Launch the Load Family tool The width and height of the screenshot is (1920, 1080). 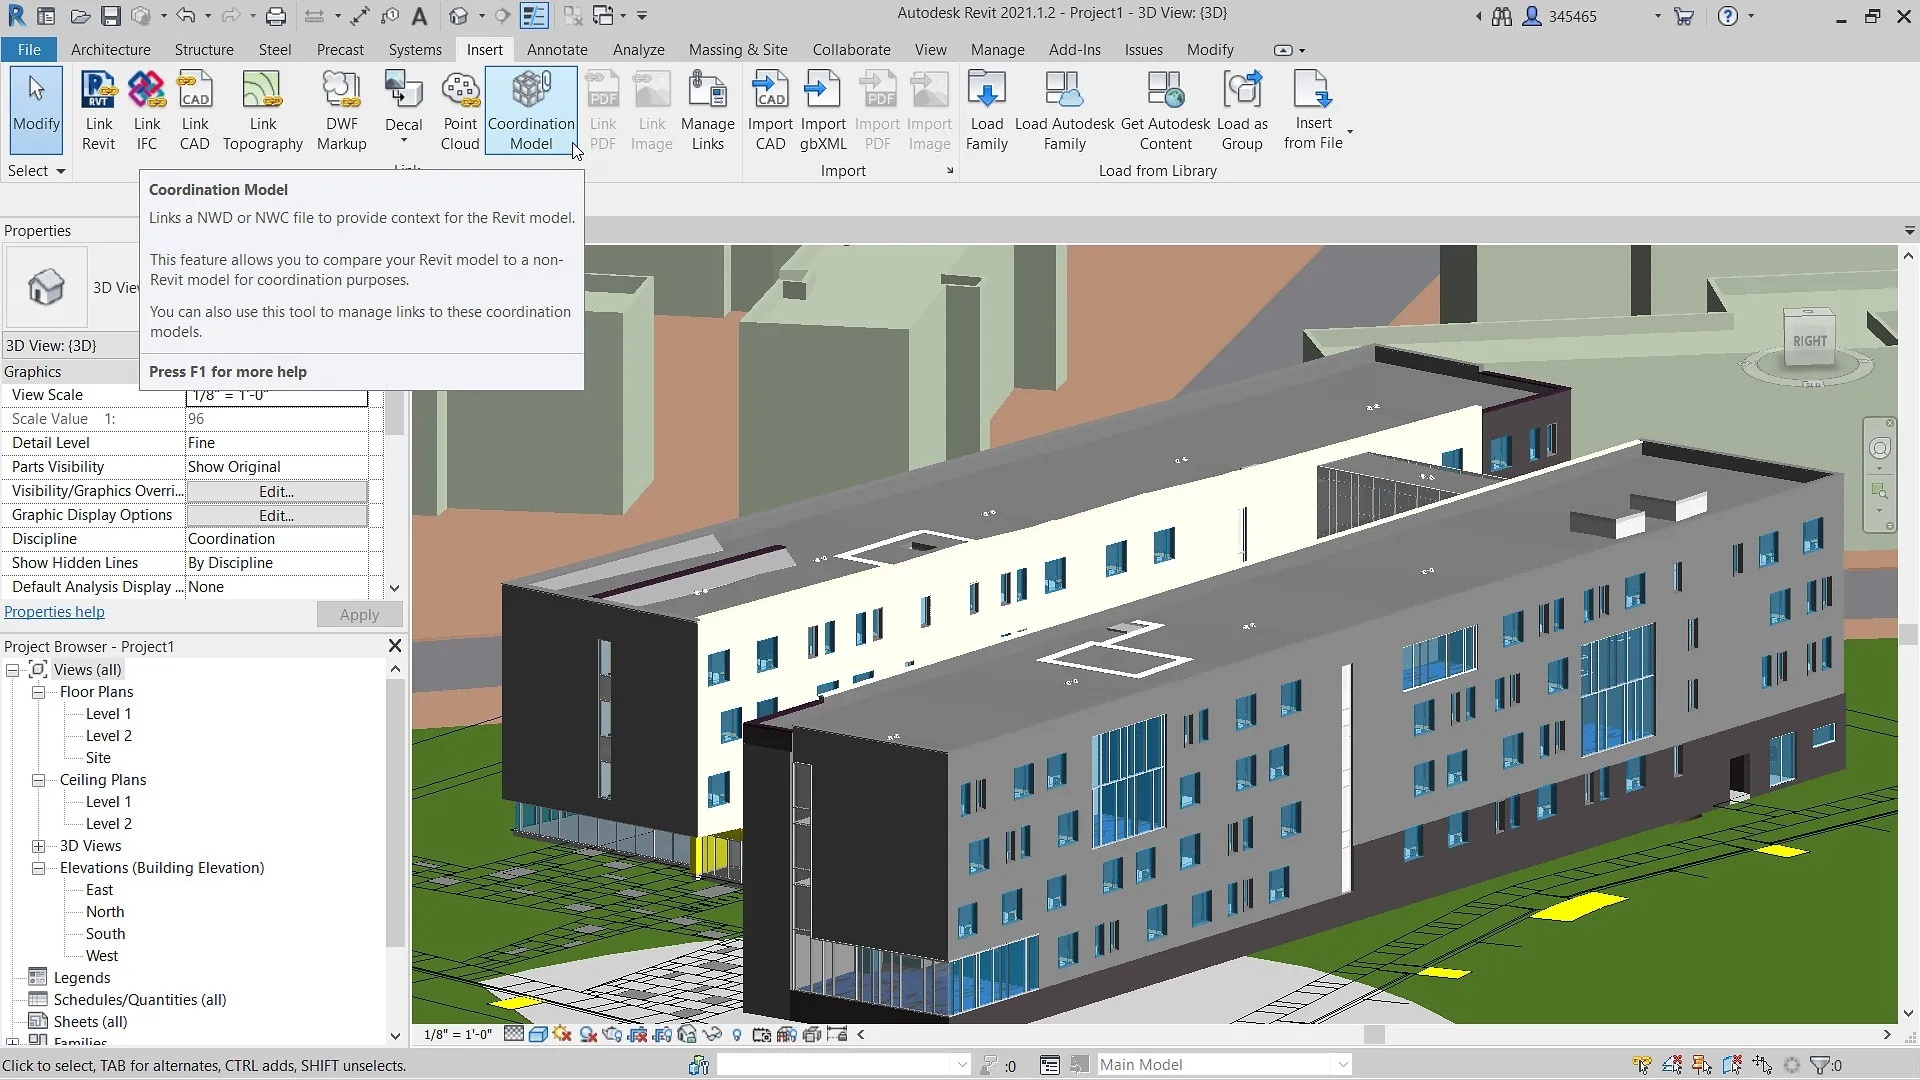(986, 110)
